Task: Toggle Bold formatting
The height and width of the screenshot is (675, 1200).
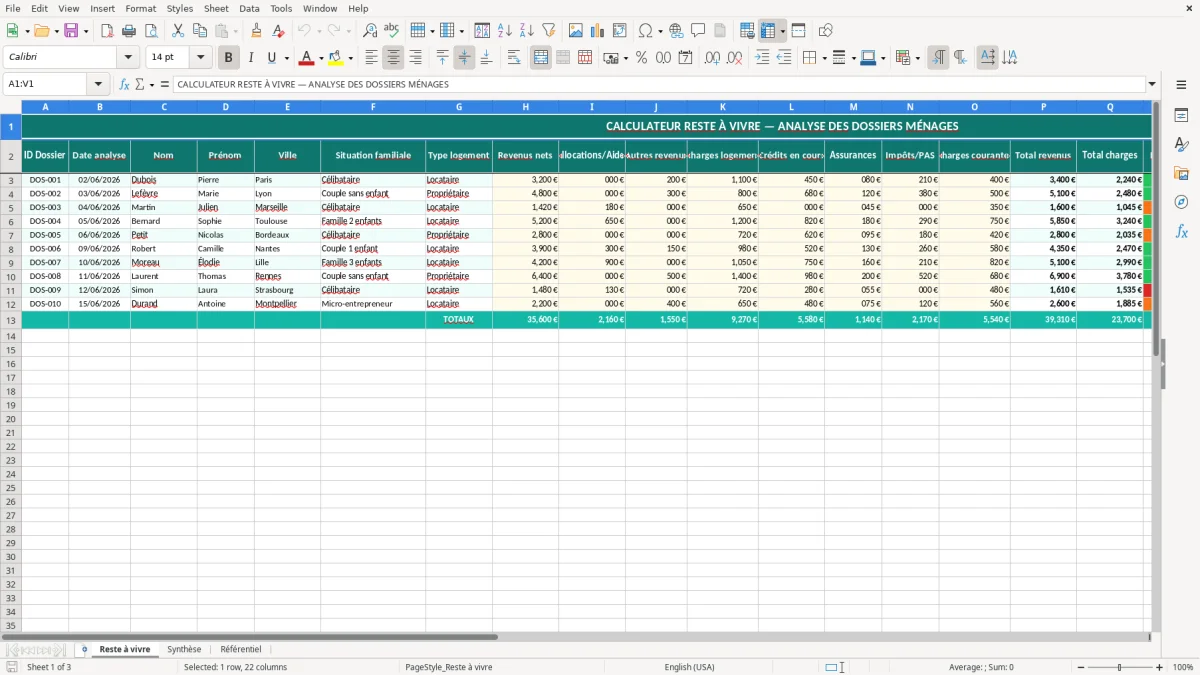Action: [x=229, y=58]
